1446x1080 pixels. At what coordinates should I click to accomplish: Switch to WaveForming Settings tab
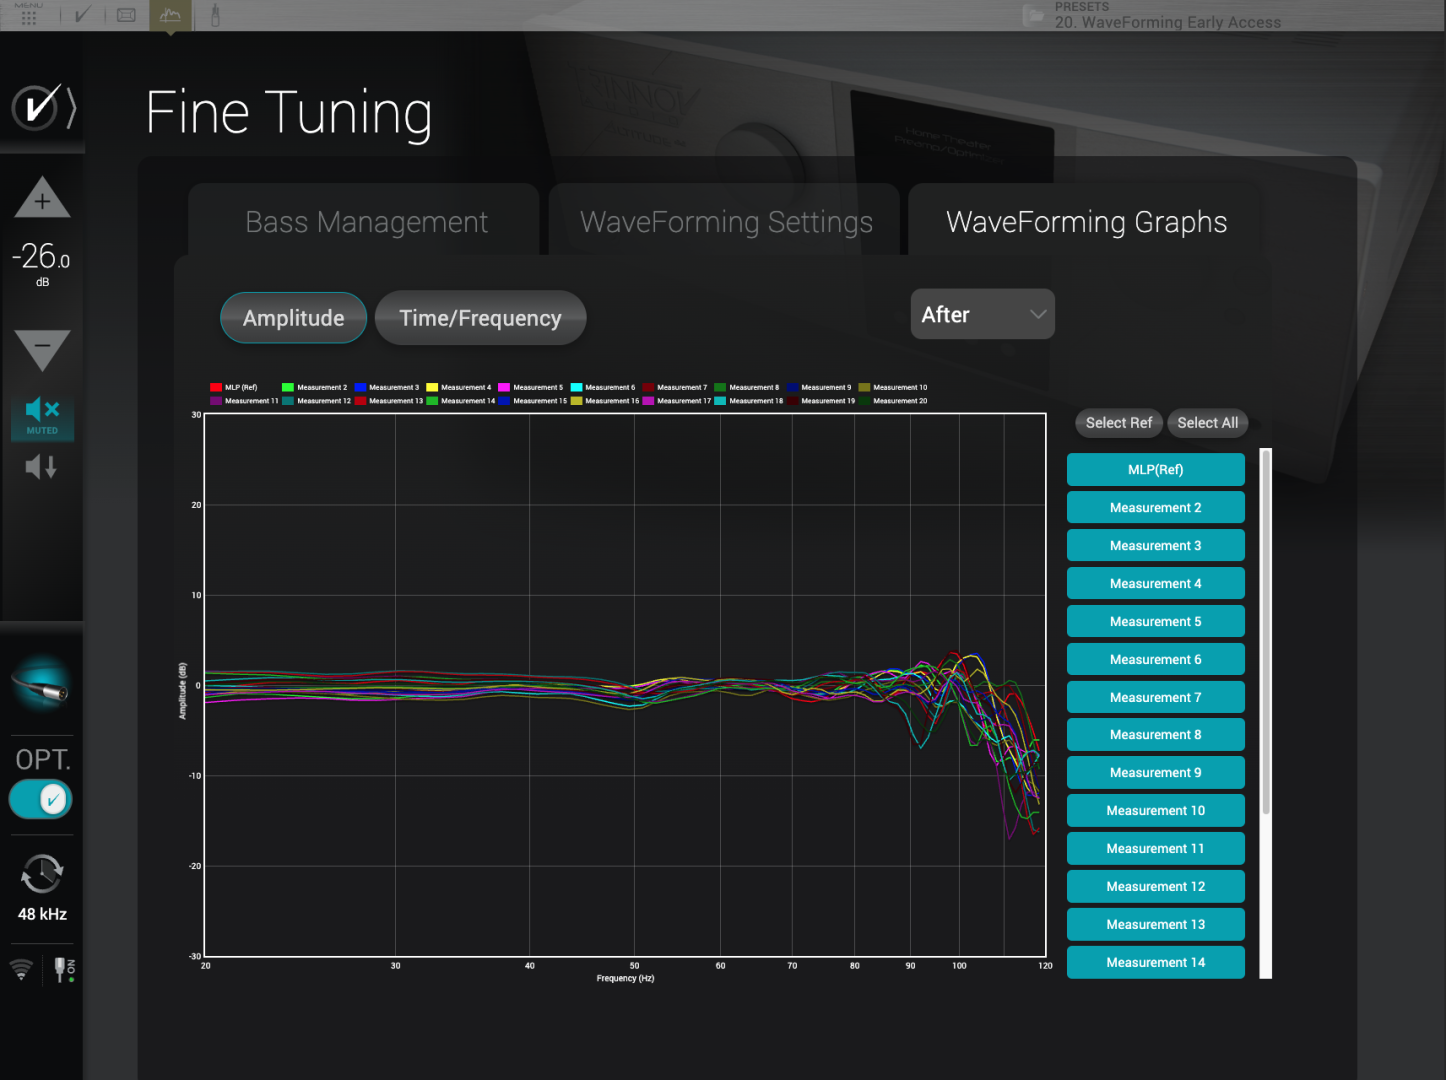click(726, 222)
